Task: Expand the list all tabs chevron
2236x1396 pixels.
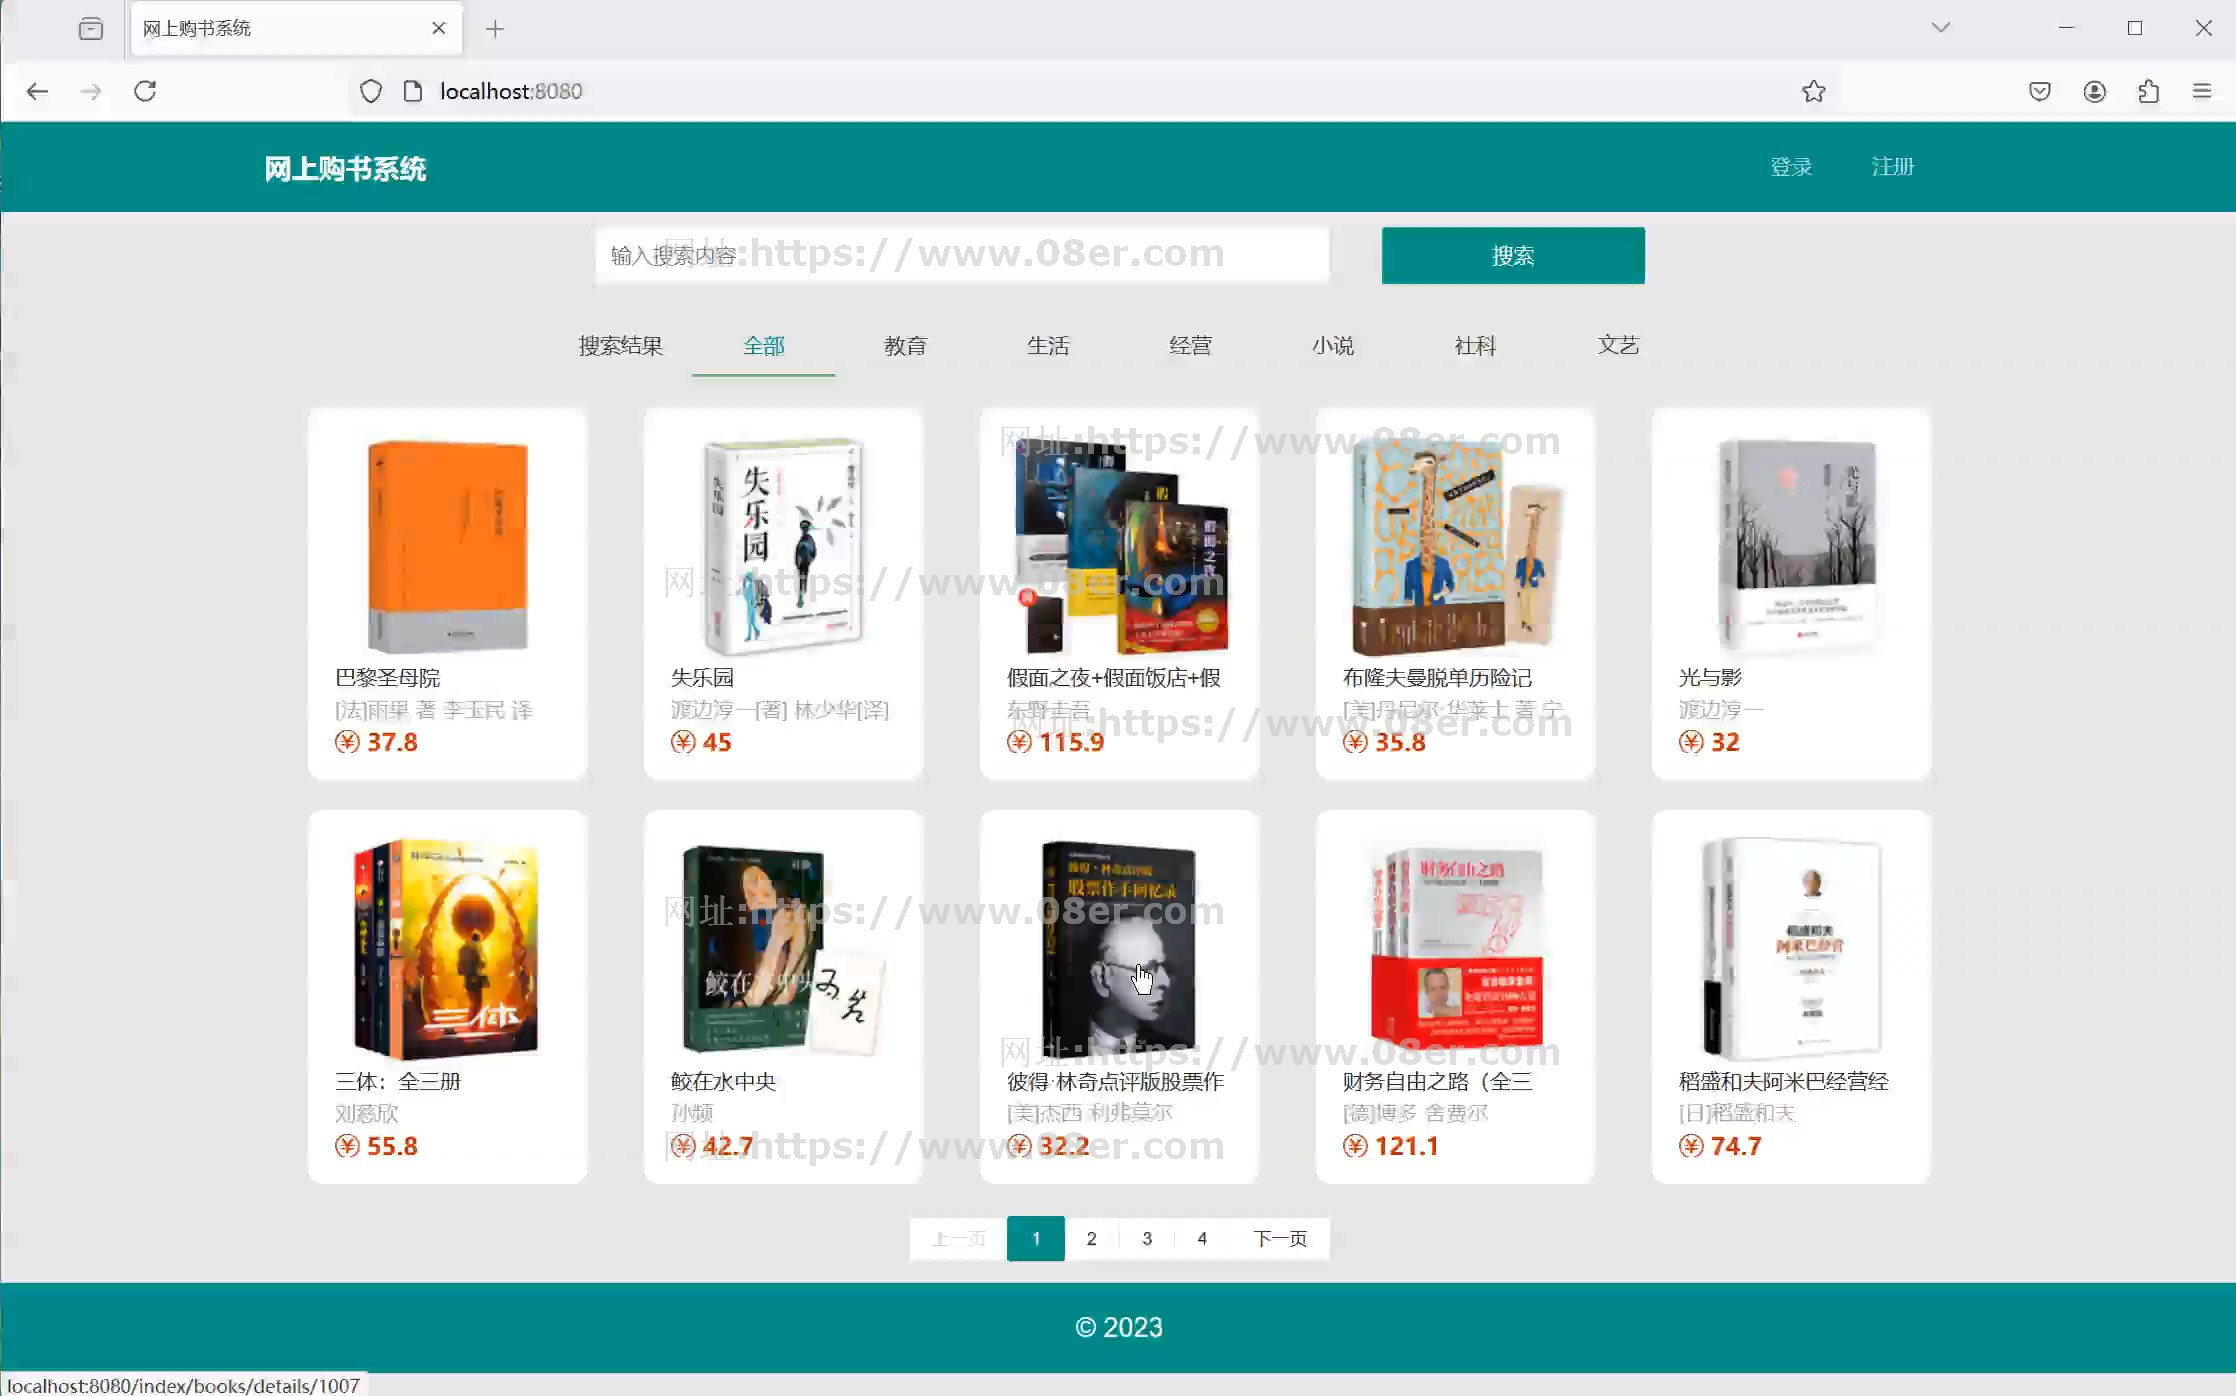Action: point(1941,28)
